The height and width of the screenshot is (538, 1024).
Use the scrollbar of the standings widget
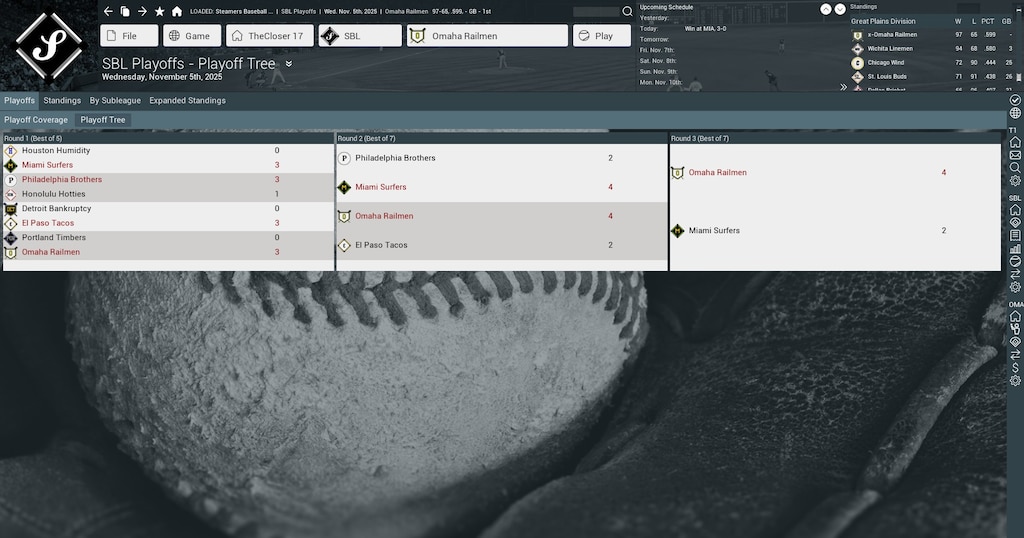click(x=1019, y=77)
